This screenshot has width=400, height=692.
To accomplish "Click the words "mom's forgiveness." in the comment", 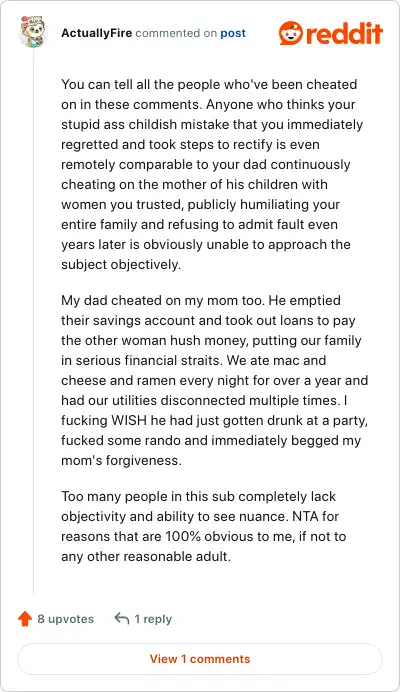I will pos(121,461).
